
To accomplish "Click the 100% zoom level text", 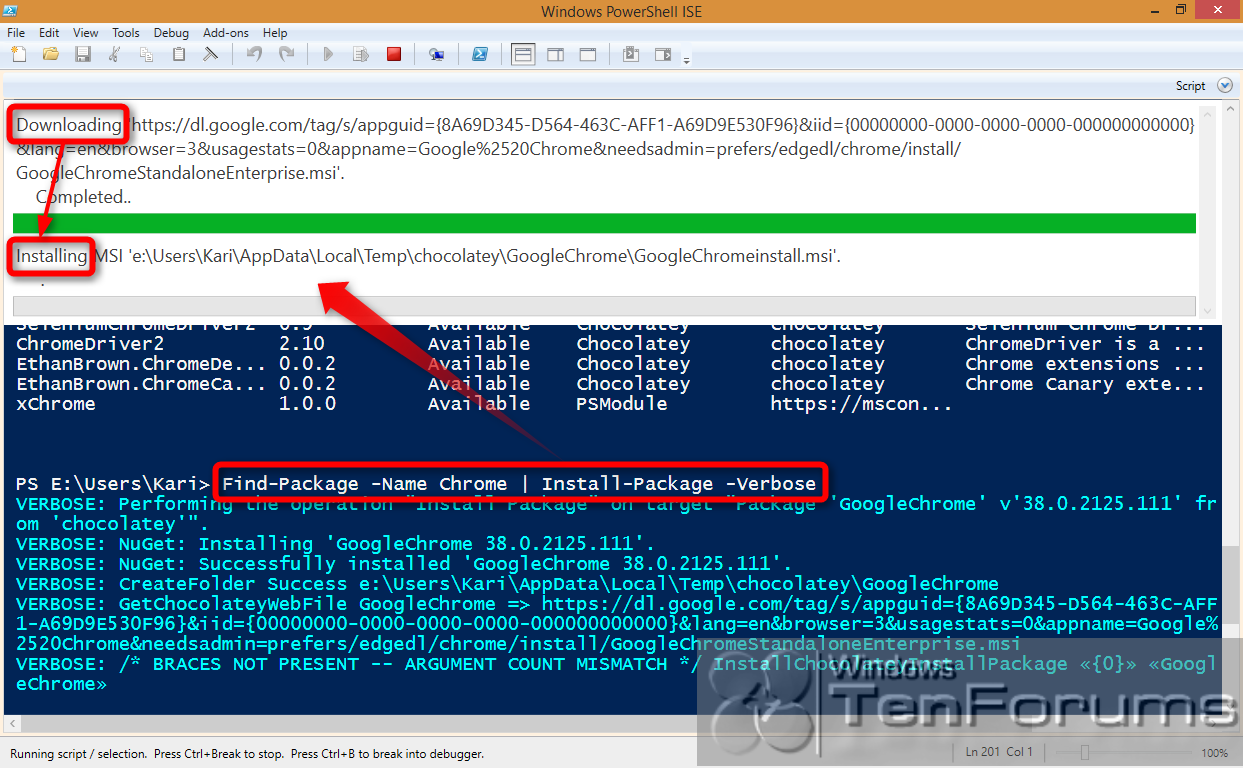I will click(x=1214, y=753).
